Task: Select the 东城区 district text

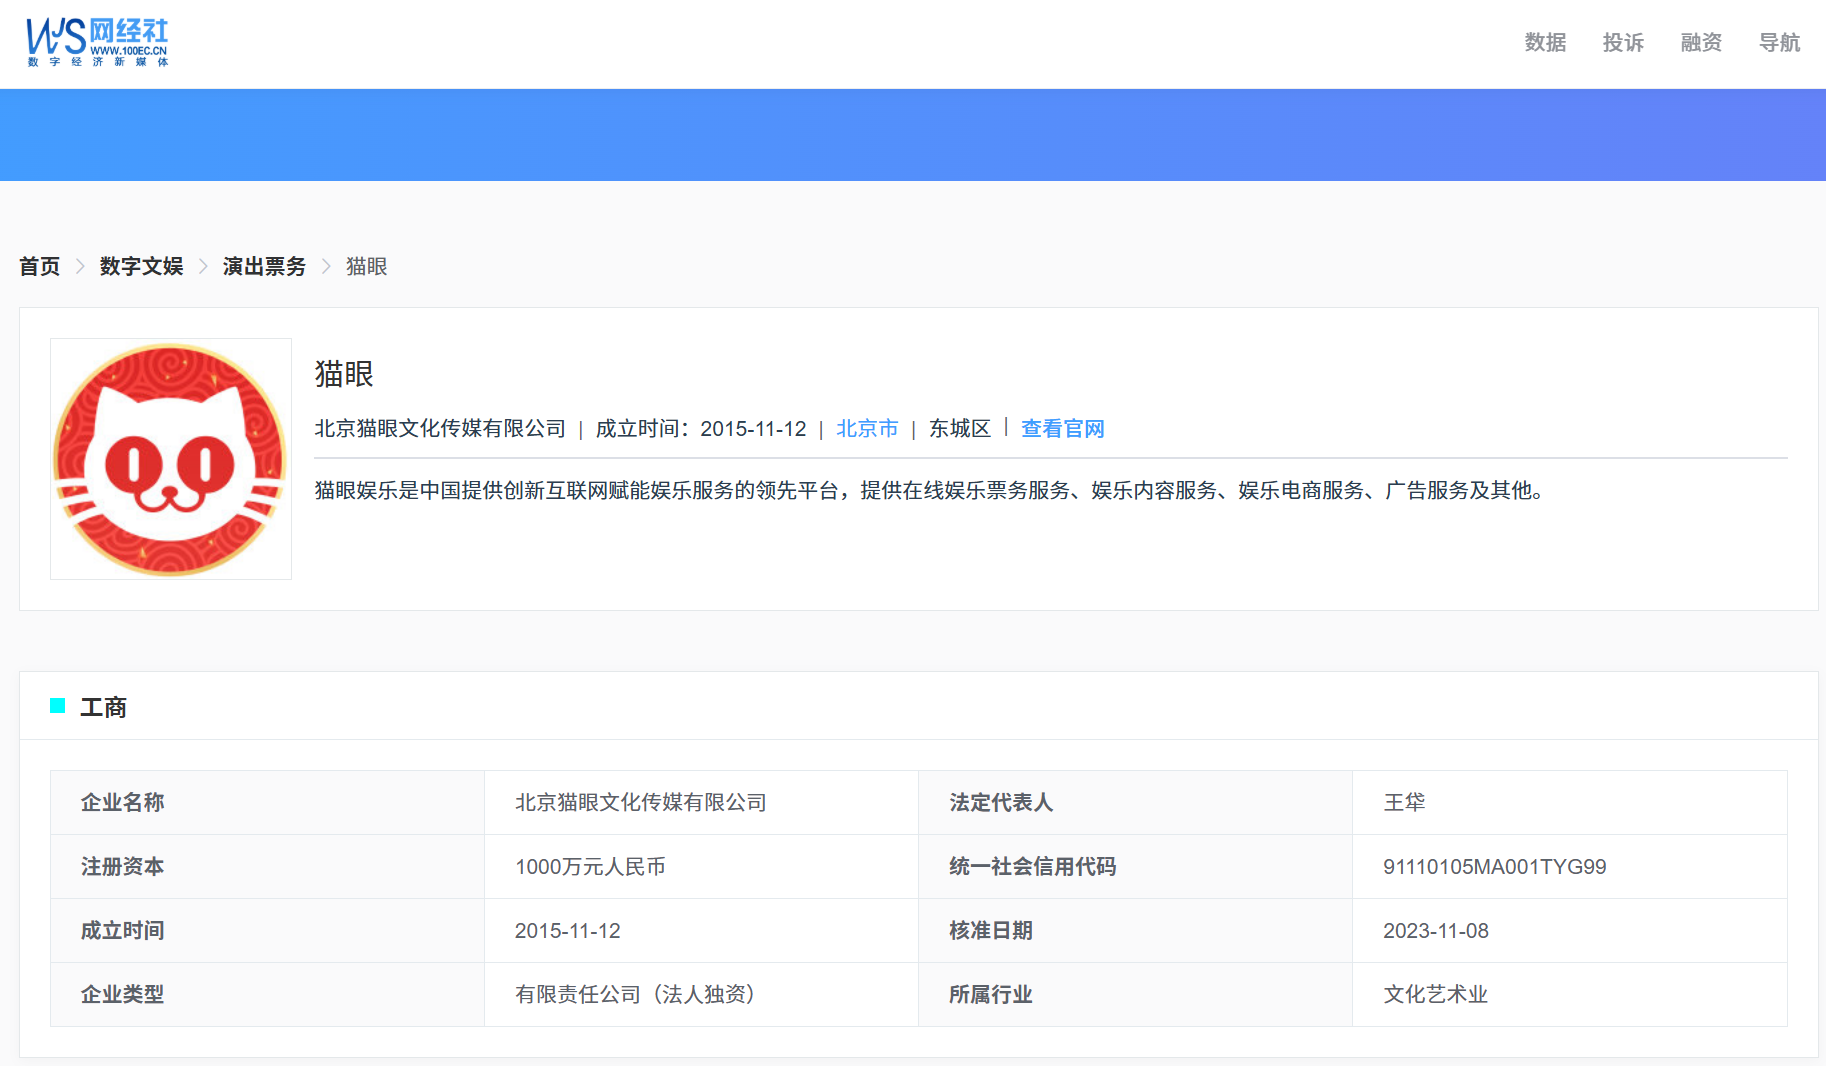Action: click(960, 428)
